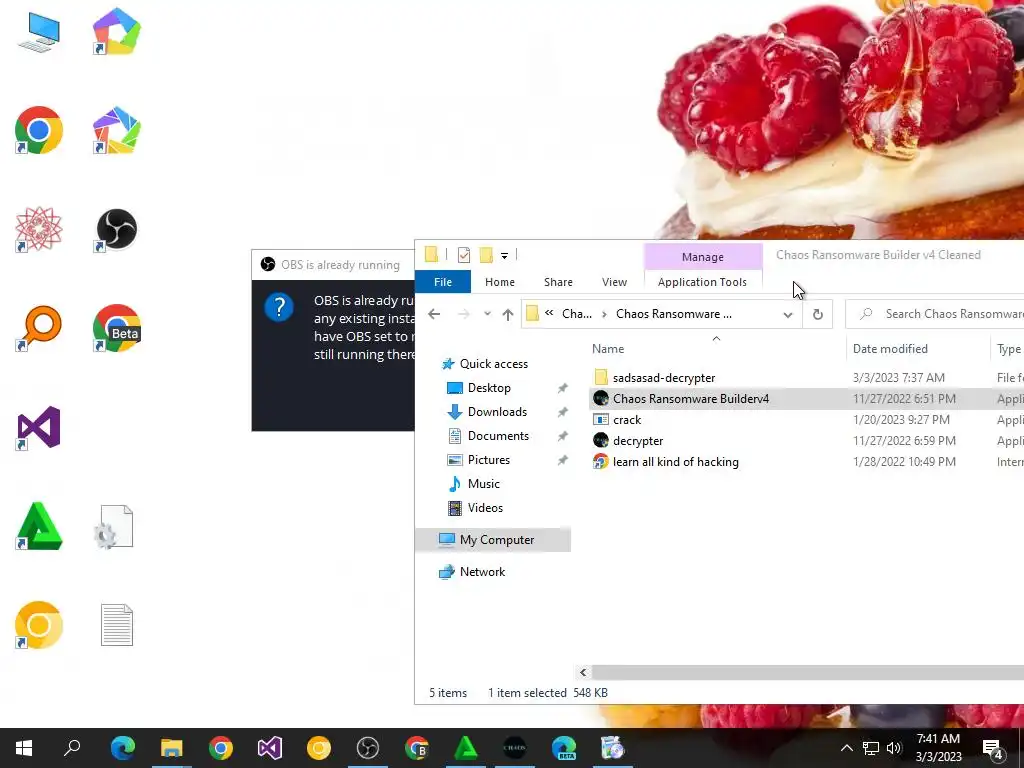Click the taskbar clock showing 7:41 AM
1024x768 pixels.
938,748
